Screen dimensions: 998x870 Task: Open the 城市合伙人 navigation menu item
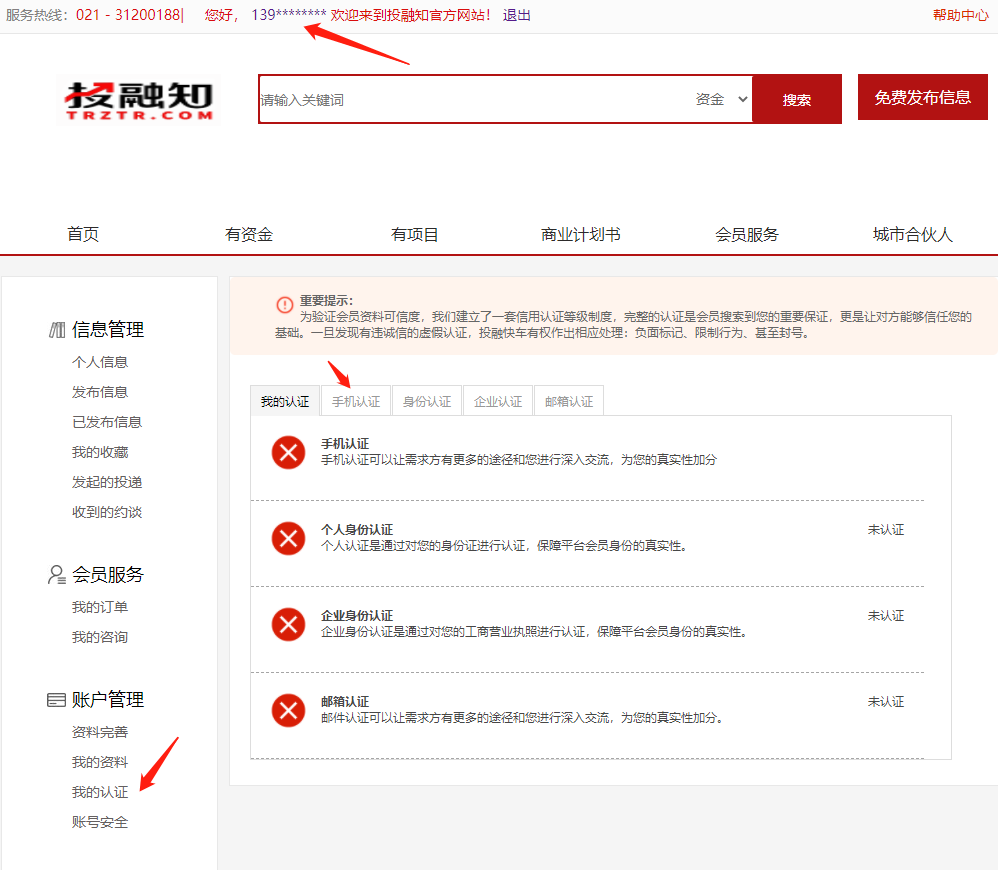point(912,234)
